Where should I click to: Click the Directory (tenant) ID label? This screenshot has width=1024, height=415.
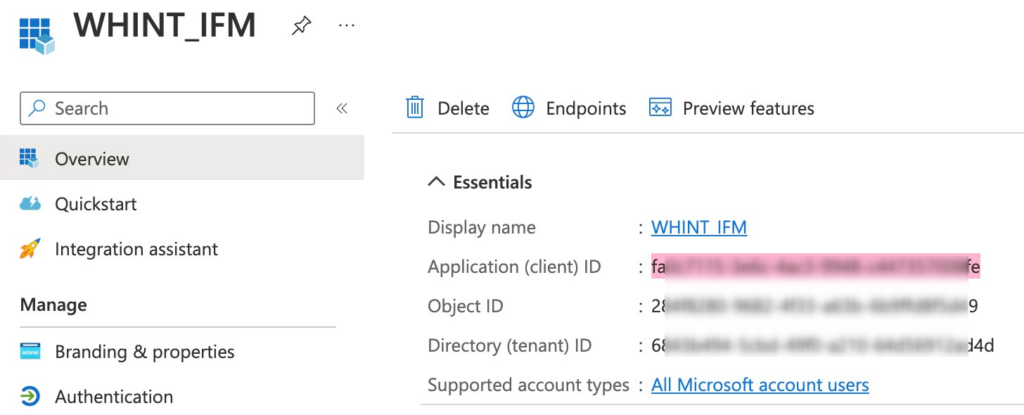coord(509,346)
